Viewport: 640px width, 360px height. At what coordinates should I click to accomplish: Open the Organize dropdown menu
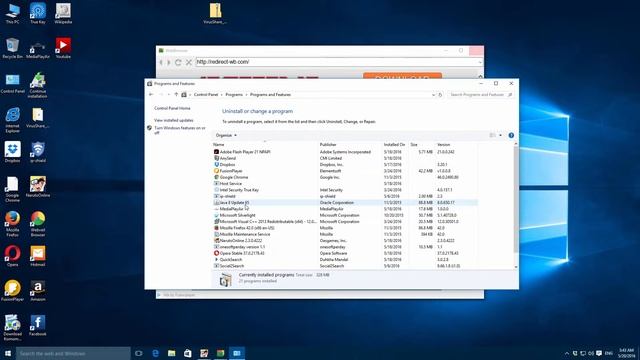tap(226, 135)
